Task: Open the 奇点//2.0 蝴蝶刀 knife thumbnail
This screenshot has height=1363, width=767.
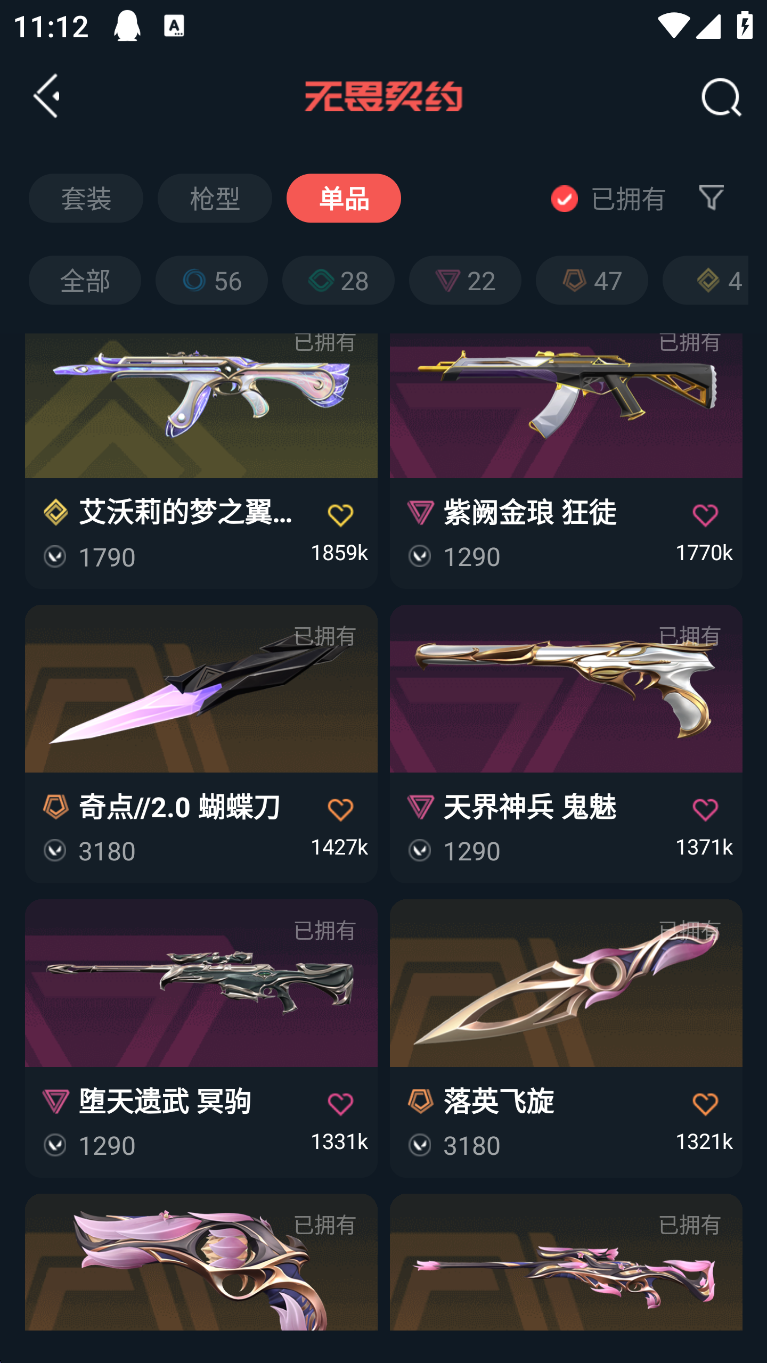Action: pos(201,689)
